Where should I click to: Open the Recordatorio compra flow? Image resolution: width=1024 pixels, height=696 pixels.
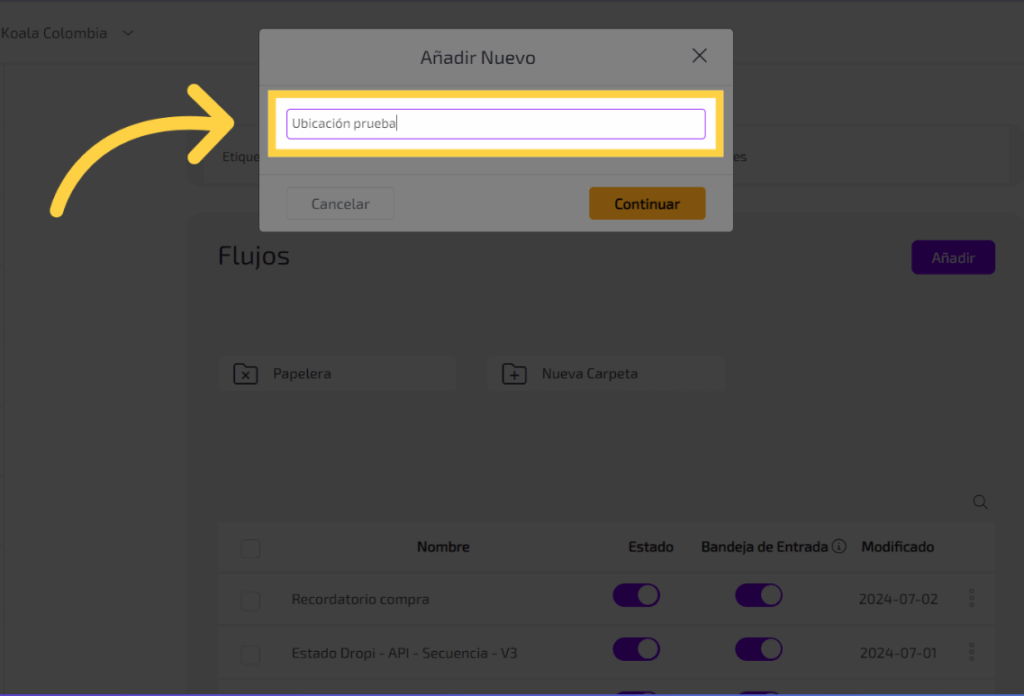tap(360, 600)
